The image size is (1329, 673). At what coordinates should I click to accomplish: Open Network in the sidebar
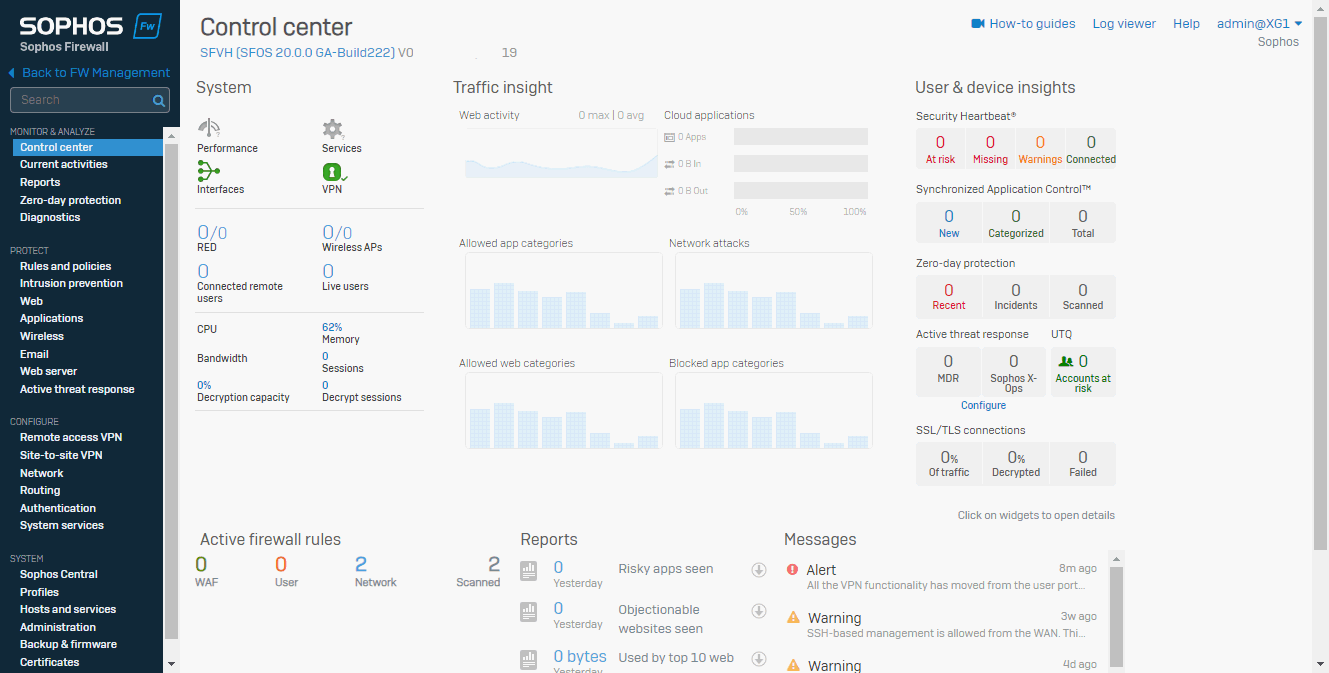click(42, 474)
